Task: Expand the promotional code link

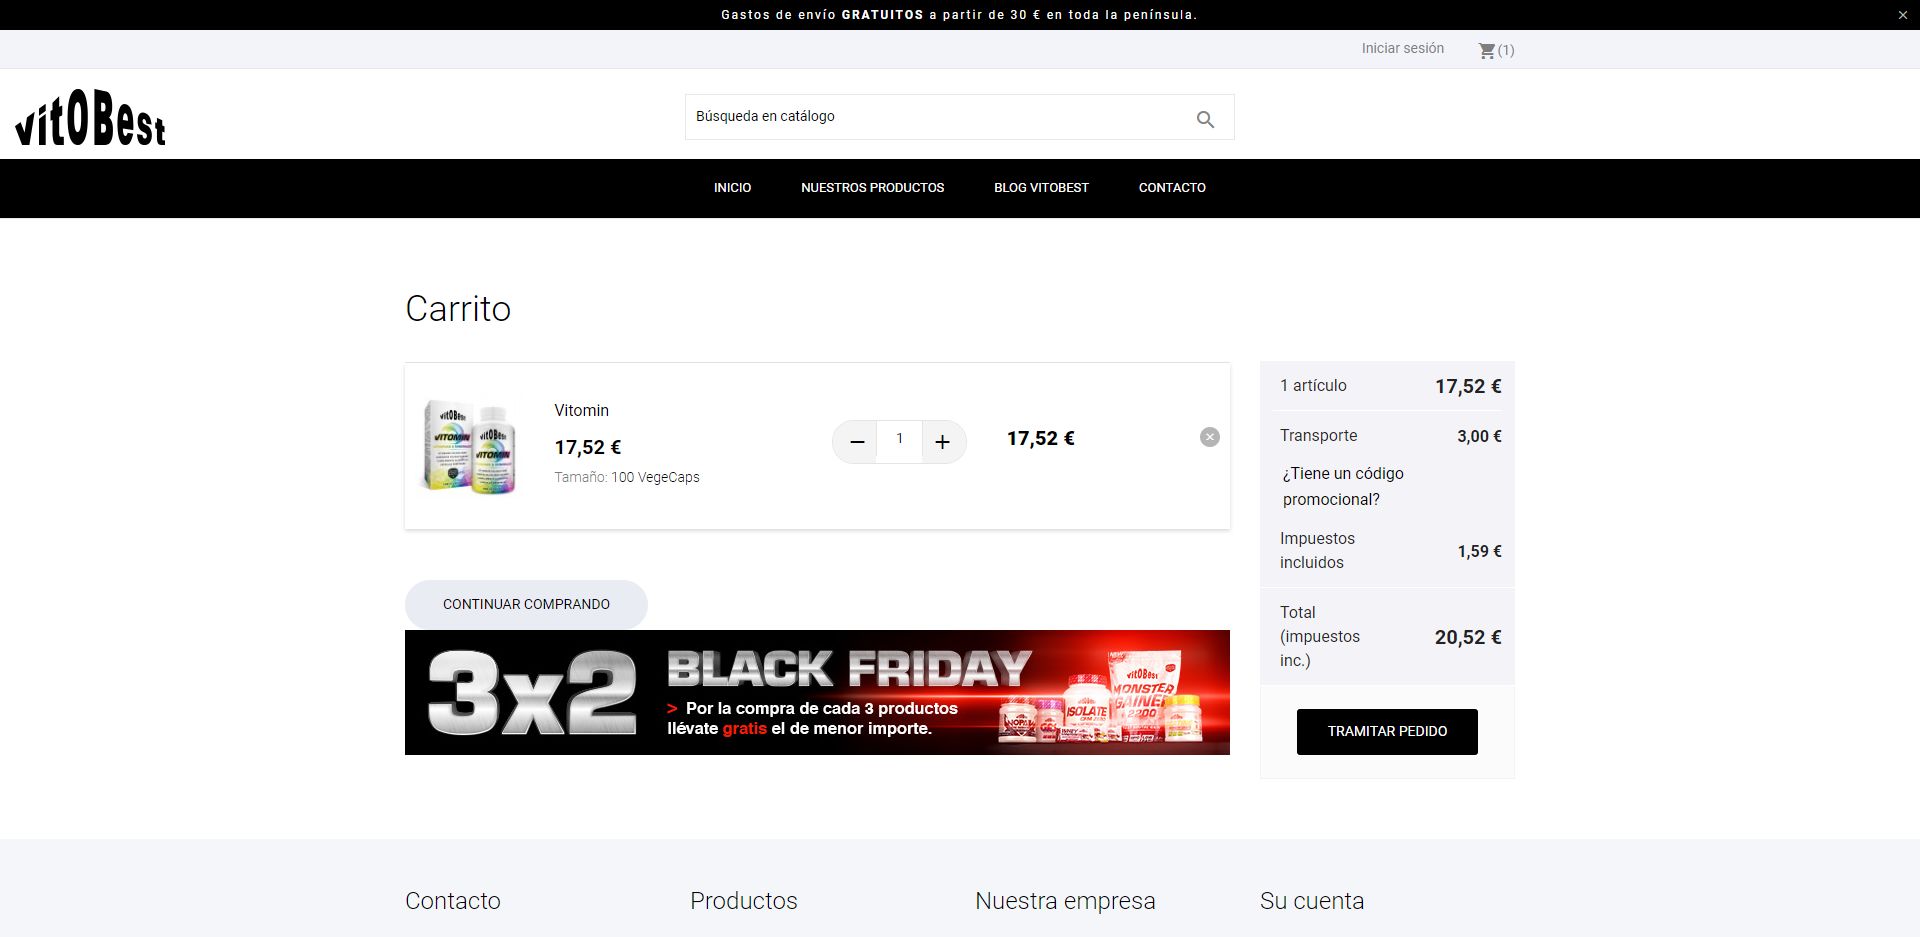Action: [1343, 486]
